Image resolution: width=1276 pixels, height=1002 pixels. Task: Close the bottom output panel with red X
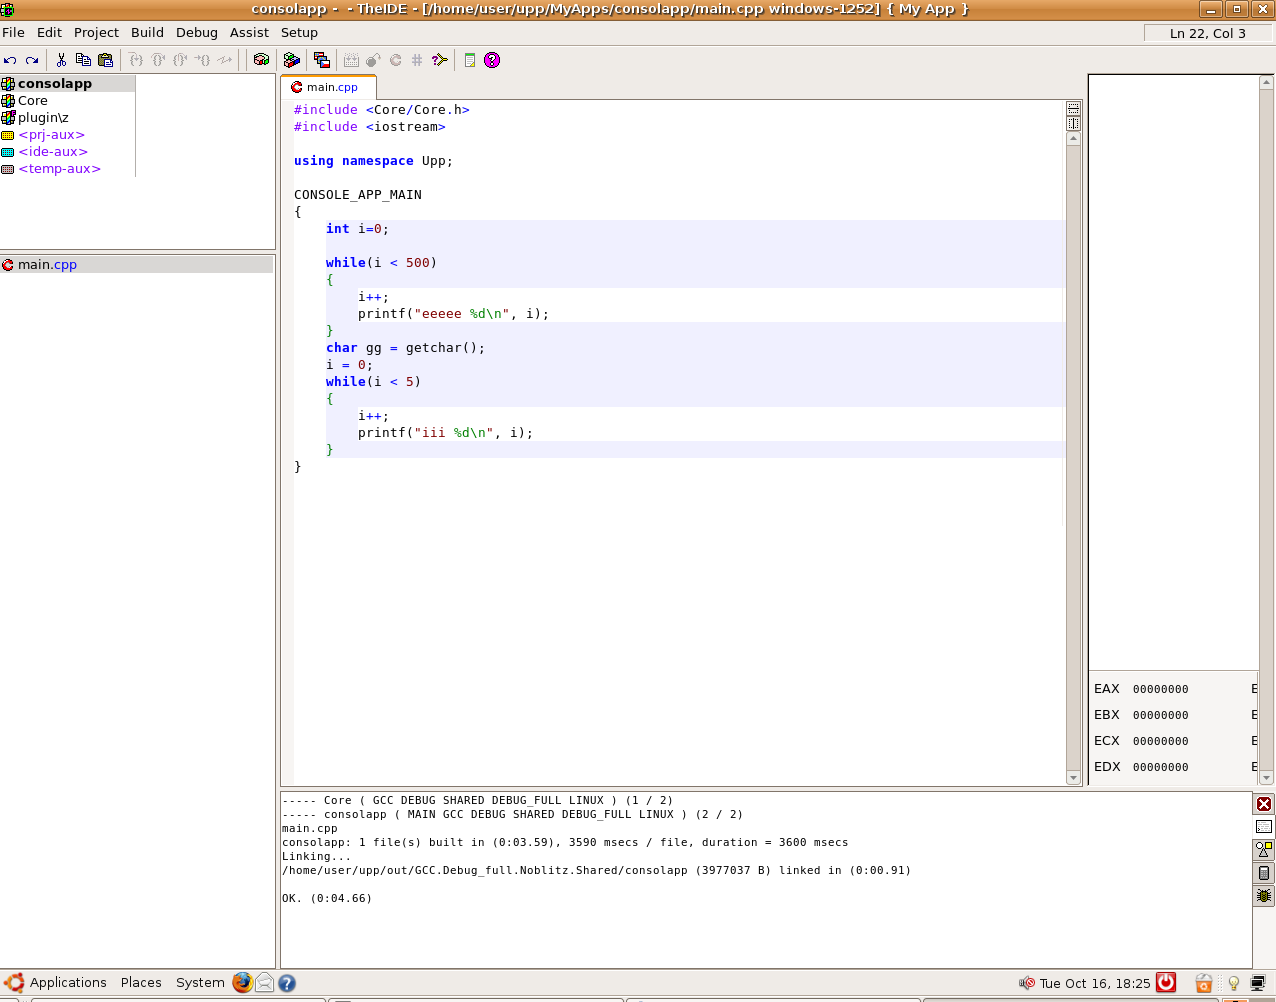[1264, 804]
